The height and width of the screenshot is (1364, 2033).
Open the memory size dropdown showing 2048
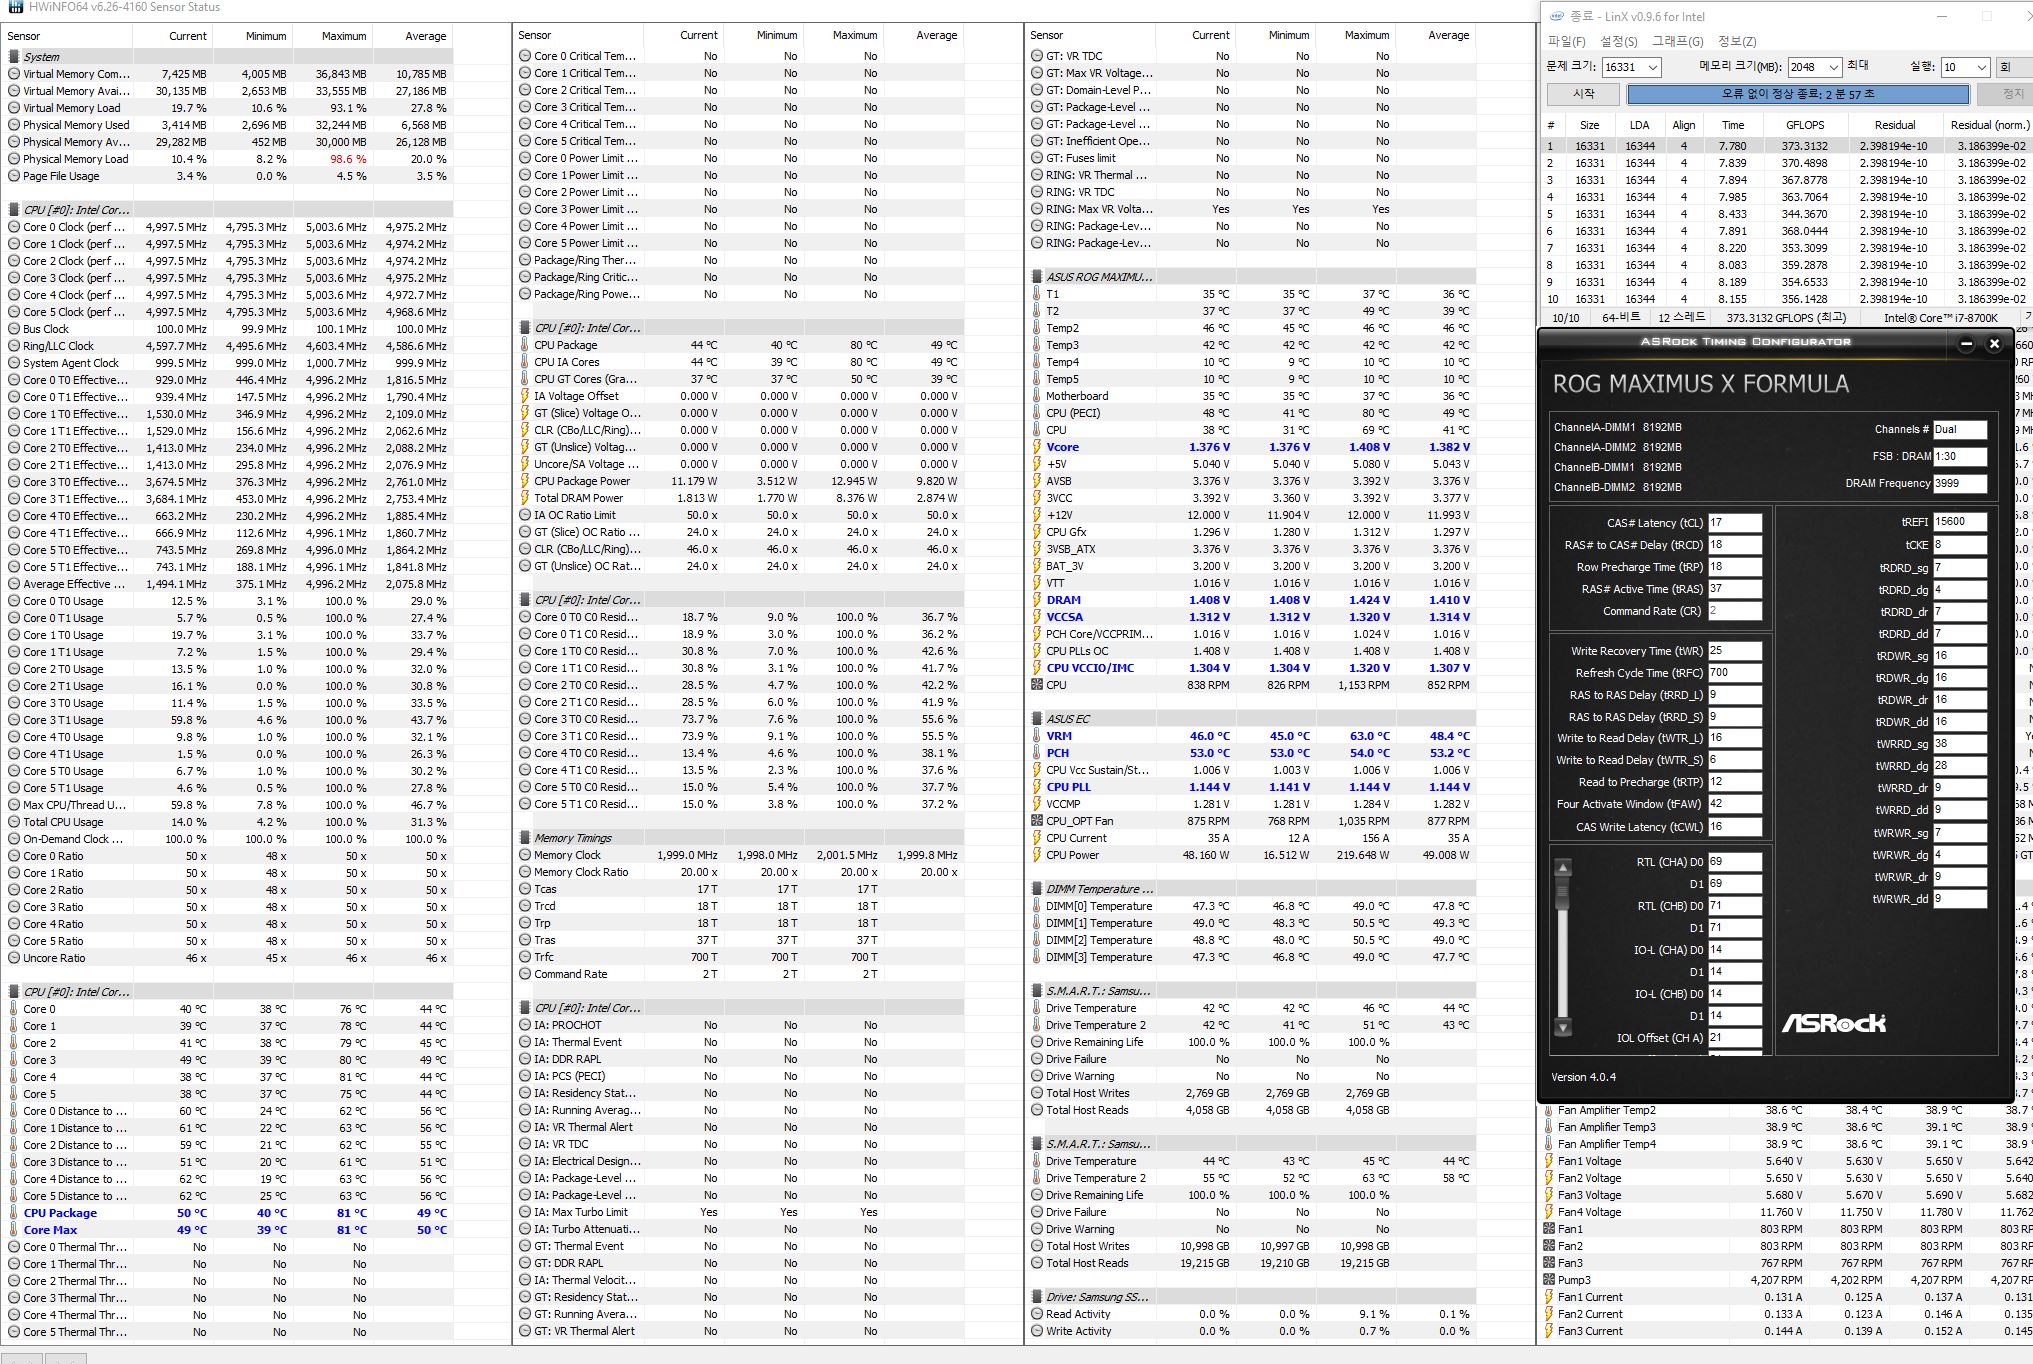(1833, 67)
